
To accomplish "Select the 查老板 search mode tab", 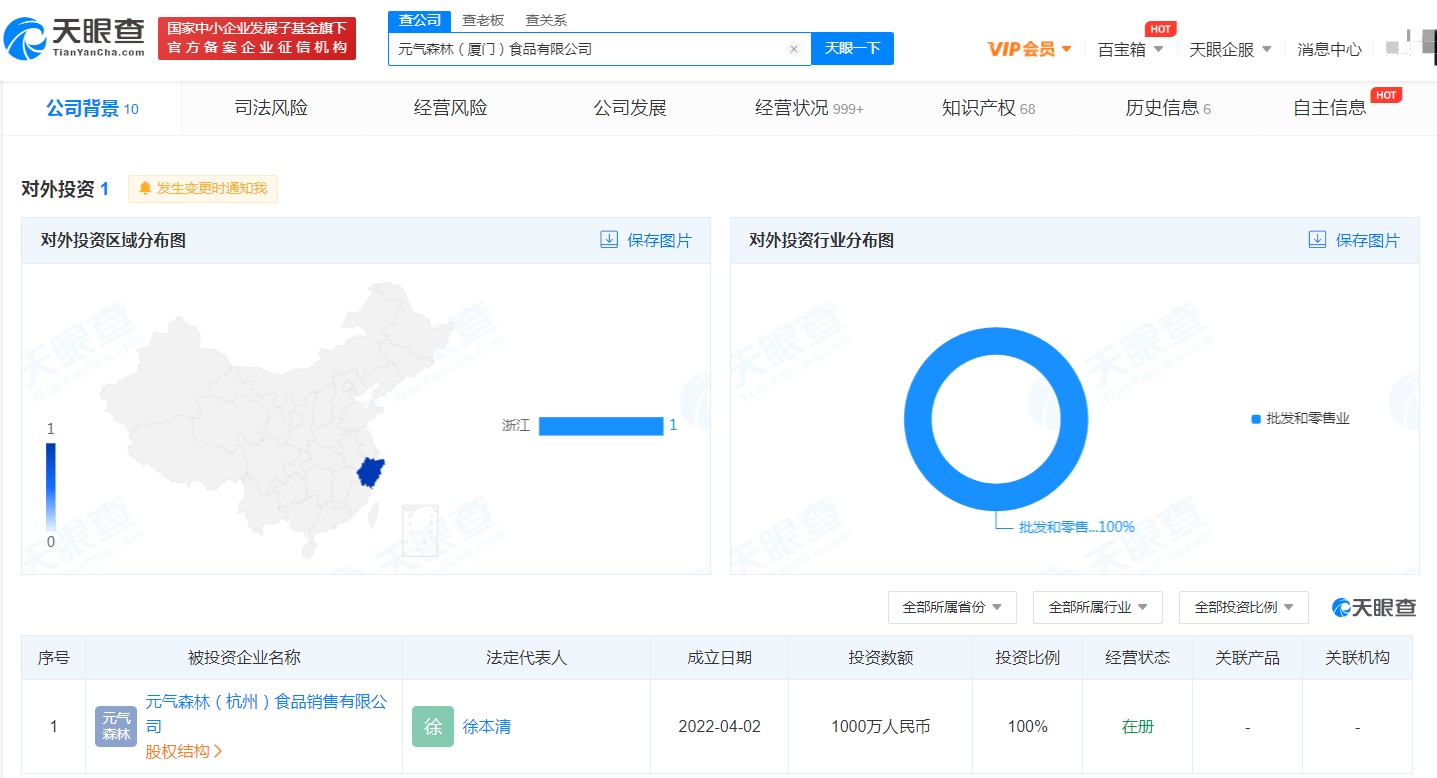I will 483,20.
